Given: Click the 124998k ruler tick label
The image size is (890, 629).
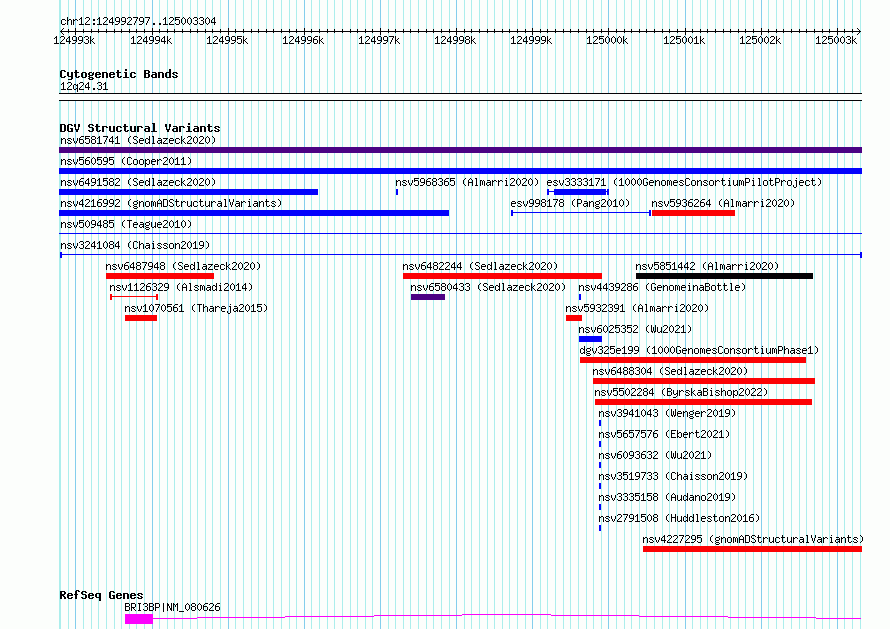Looking at the screenshot, I should [455, 40].
